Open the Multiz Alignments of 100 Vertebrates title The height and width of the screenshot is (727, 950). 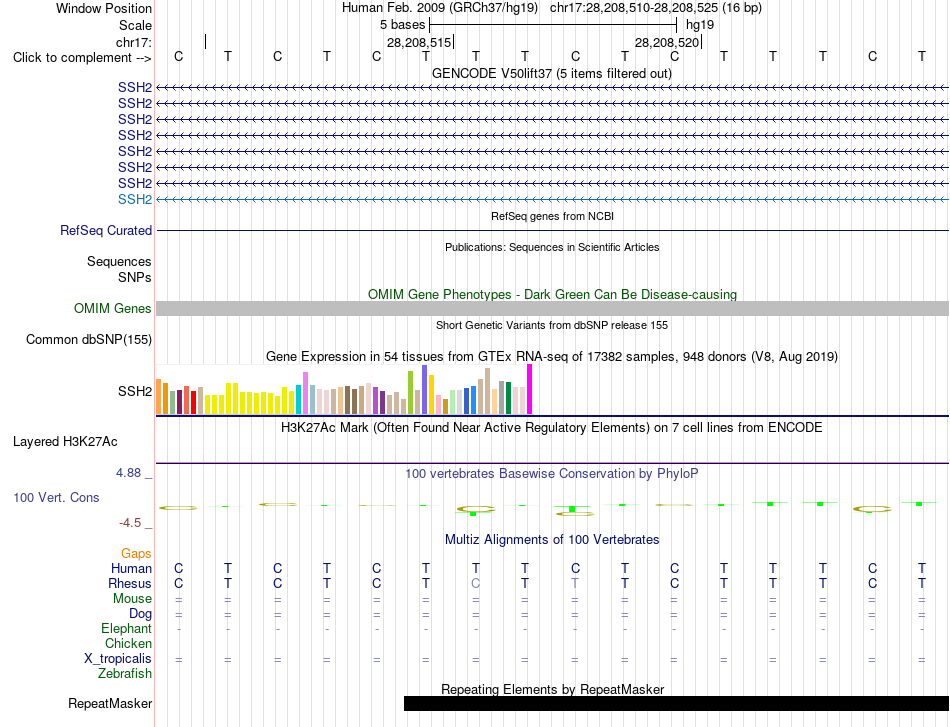(552, 539)
